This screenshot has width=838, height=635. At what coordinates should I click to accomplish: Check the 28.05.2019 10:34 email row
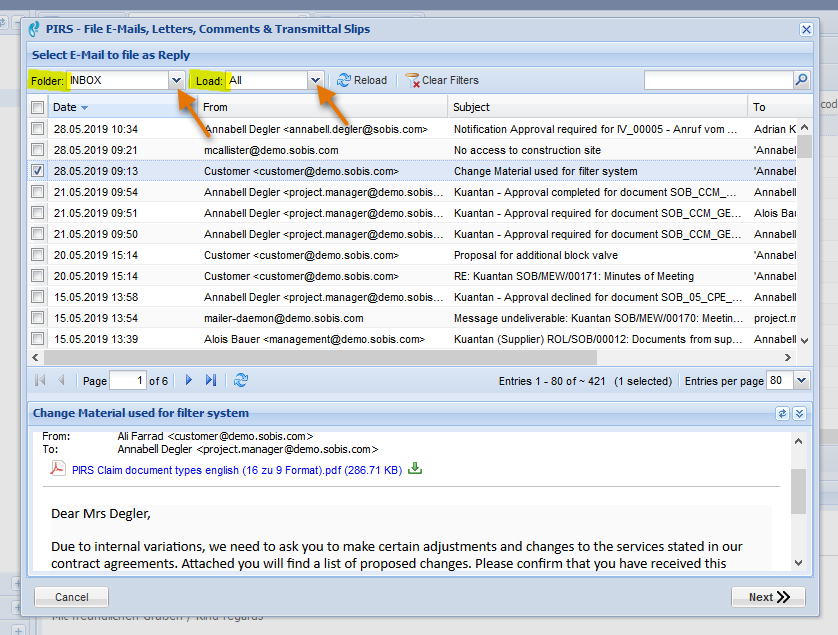[x=37, y=129]
